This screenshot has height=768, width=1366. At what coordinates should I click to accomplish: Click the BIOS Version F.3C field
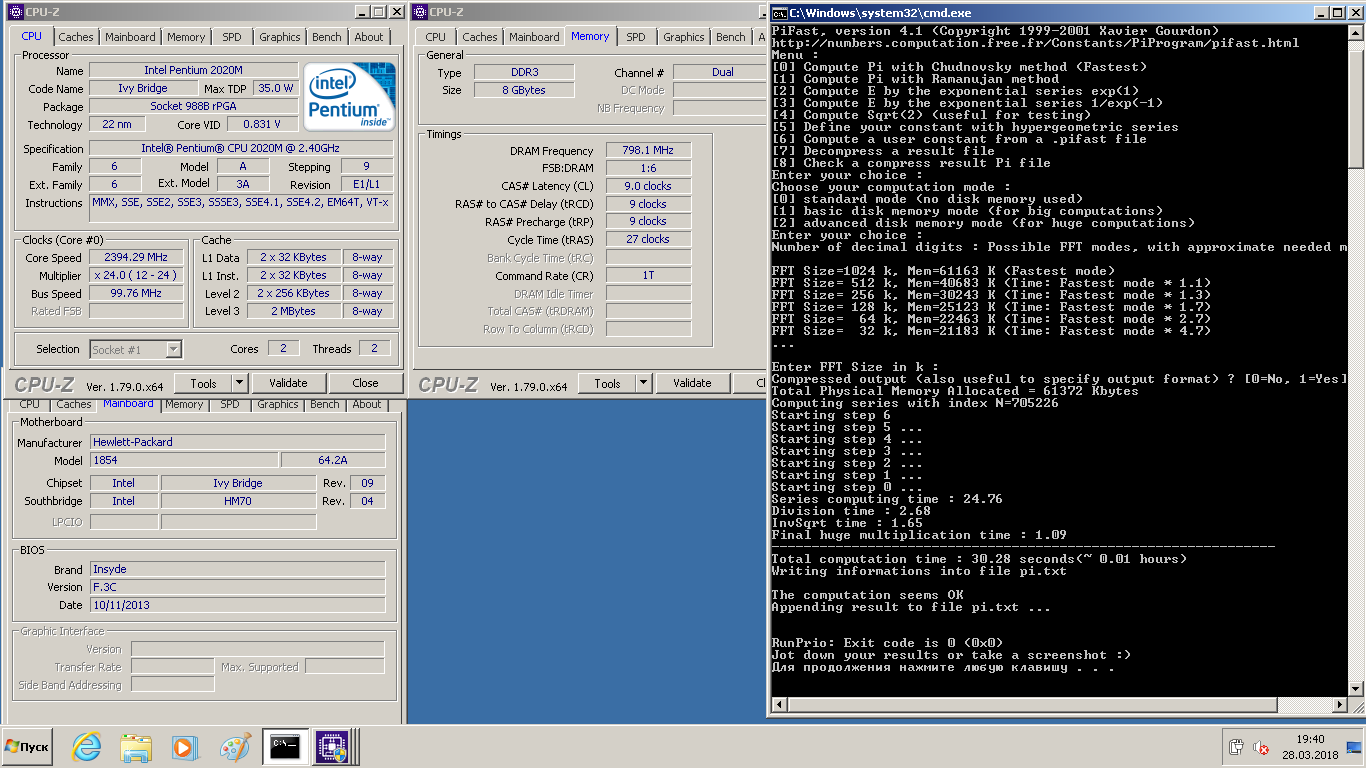point(238,587)
